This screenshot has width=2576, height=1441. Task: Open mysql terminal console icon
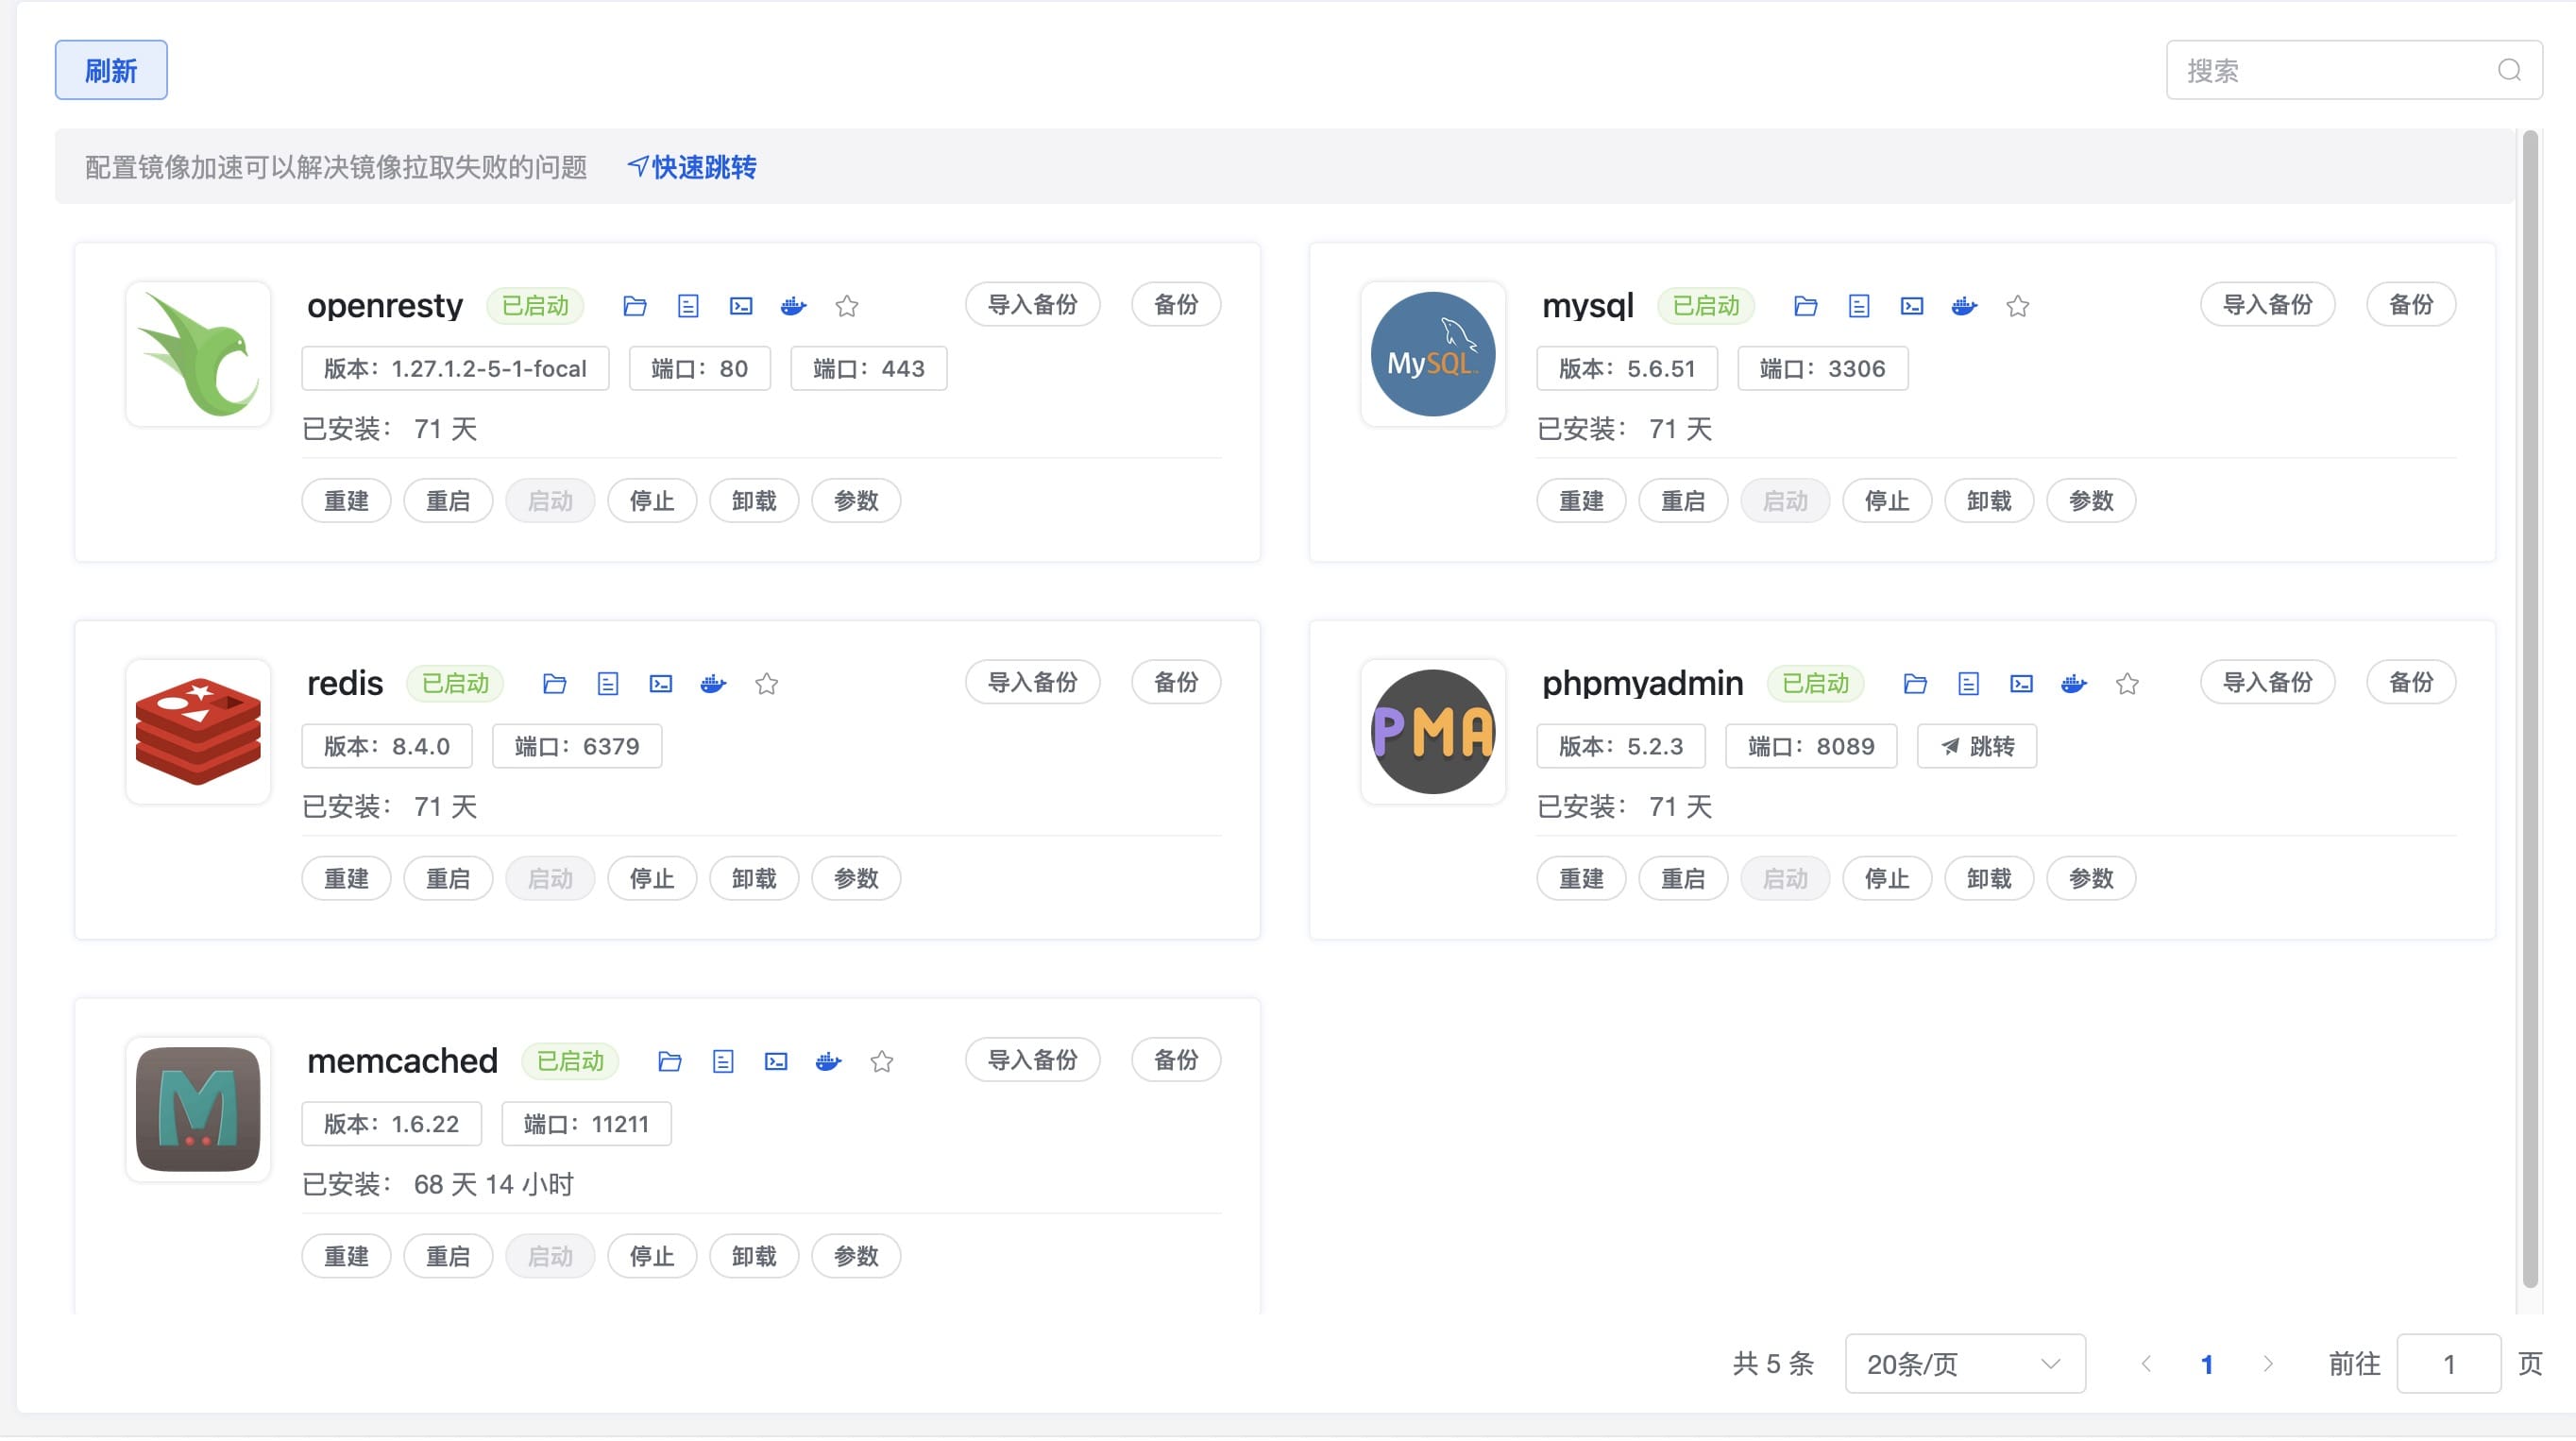tap(1911, 306)
